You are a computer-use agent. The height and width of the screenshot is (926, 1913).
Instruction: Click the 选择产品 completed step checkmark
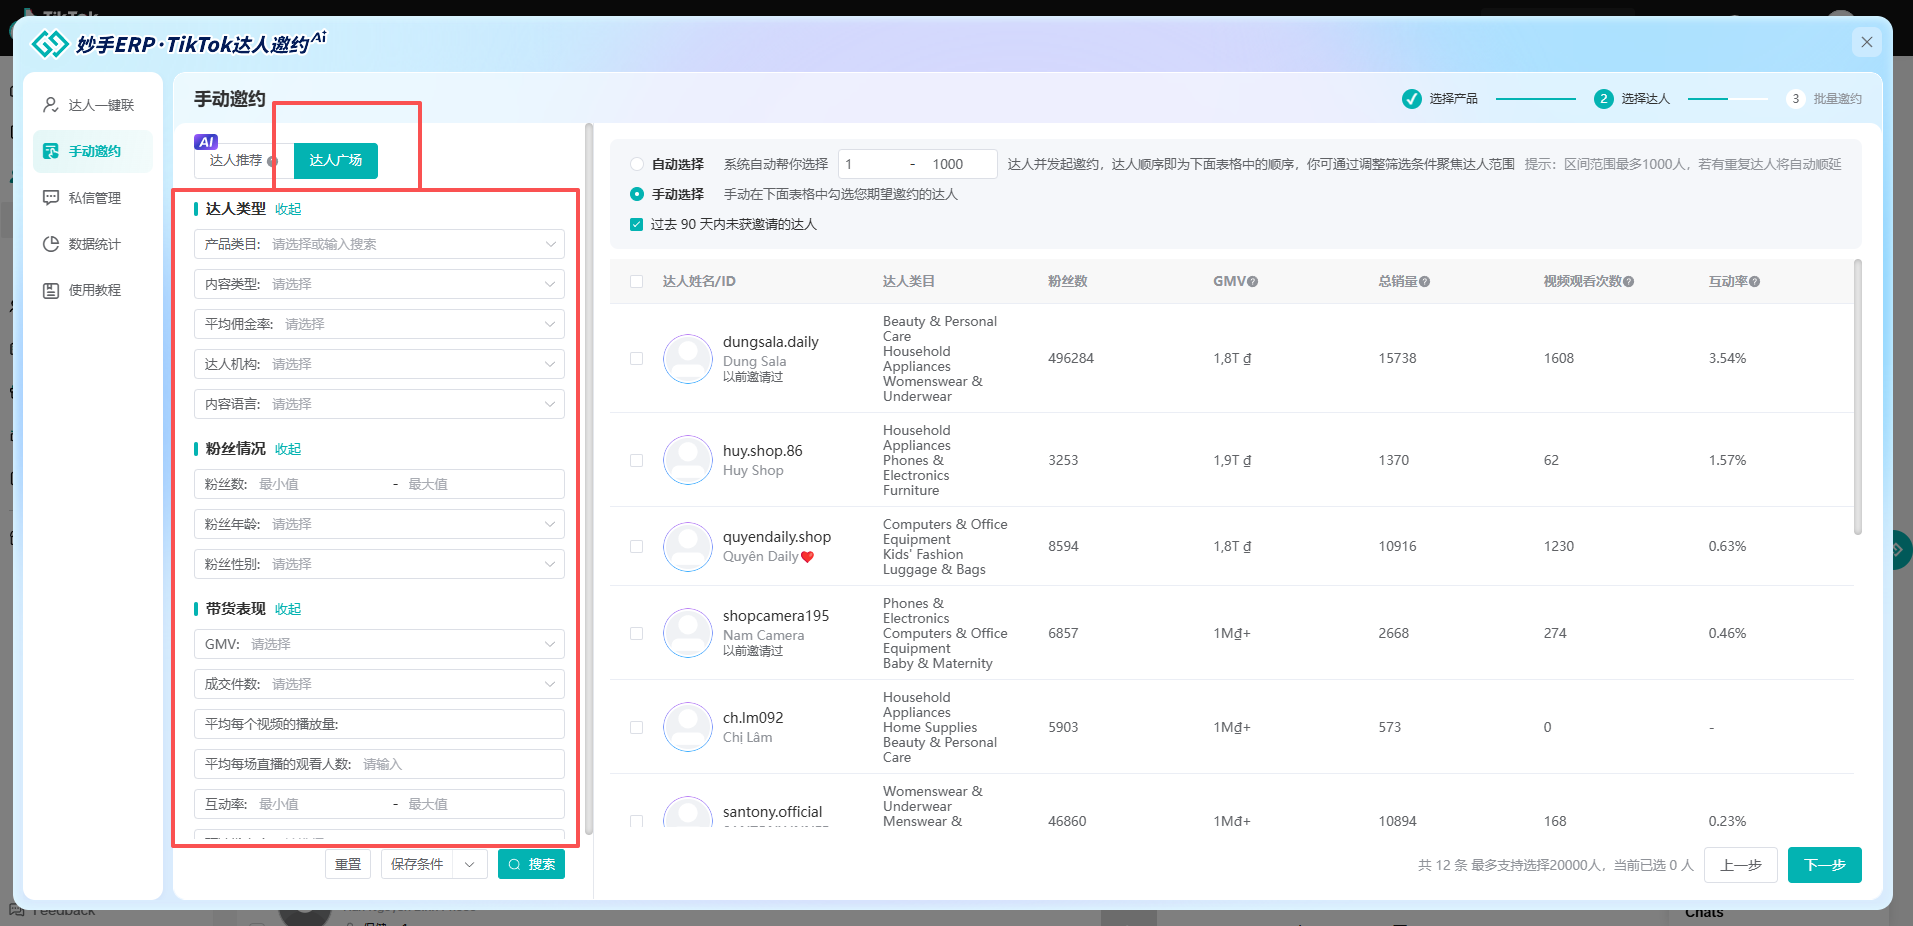1412,99
